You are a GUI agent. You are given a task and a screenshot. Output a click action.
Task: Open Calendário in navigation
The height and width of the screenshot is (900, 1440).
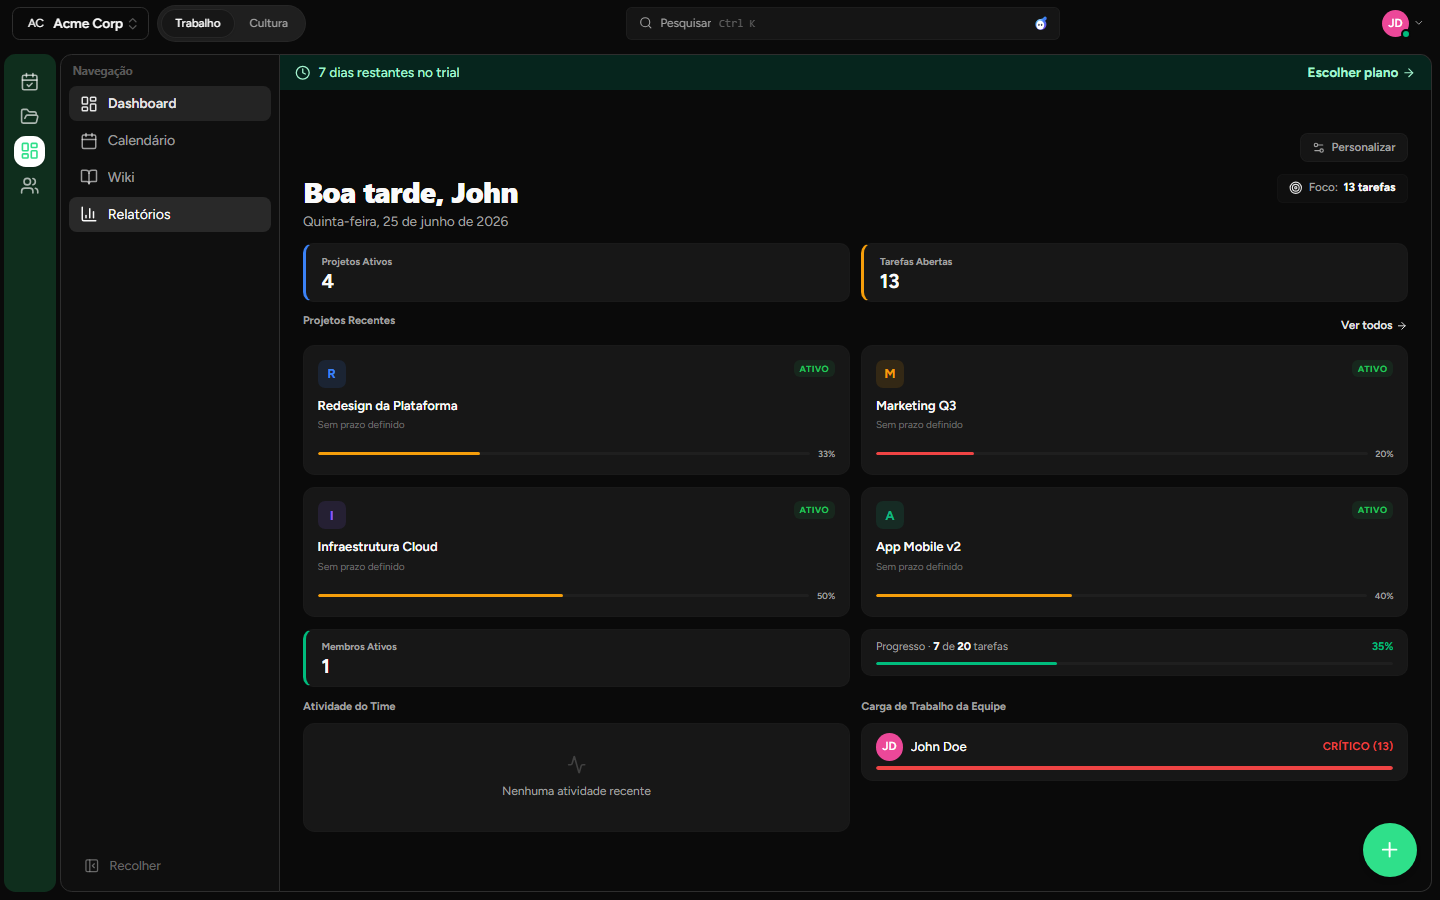[x=170, y=141]
